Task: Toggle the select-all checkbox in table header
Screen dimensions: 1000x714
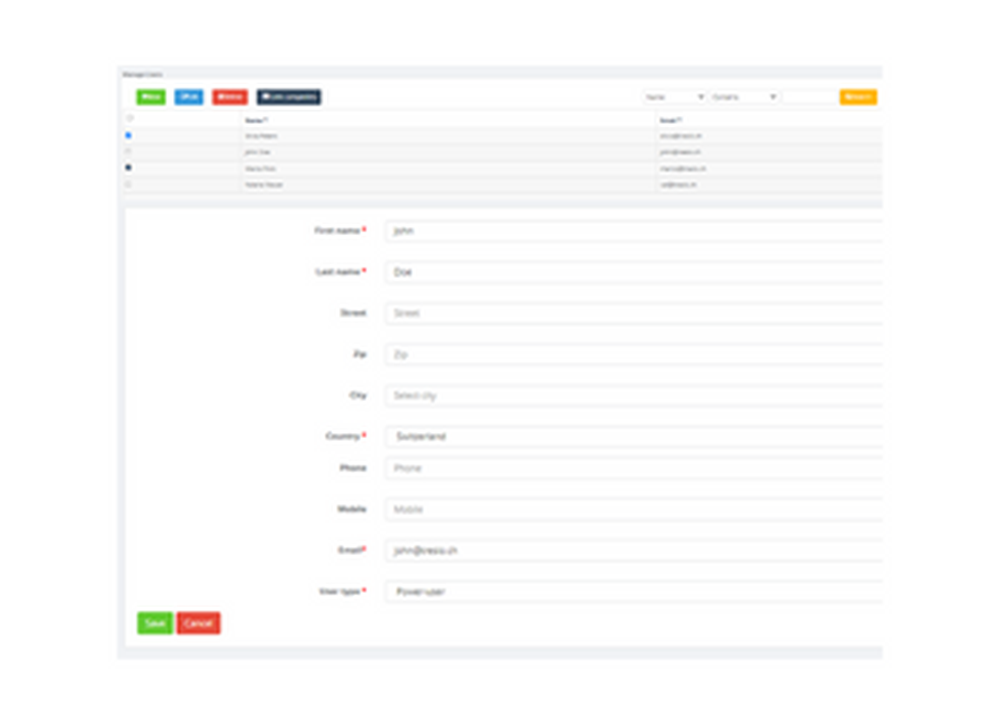Action: [129, 119]
